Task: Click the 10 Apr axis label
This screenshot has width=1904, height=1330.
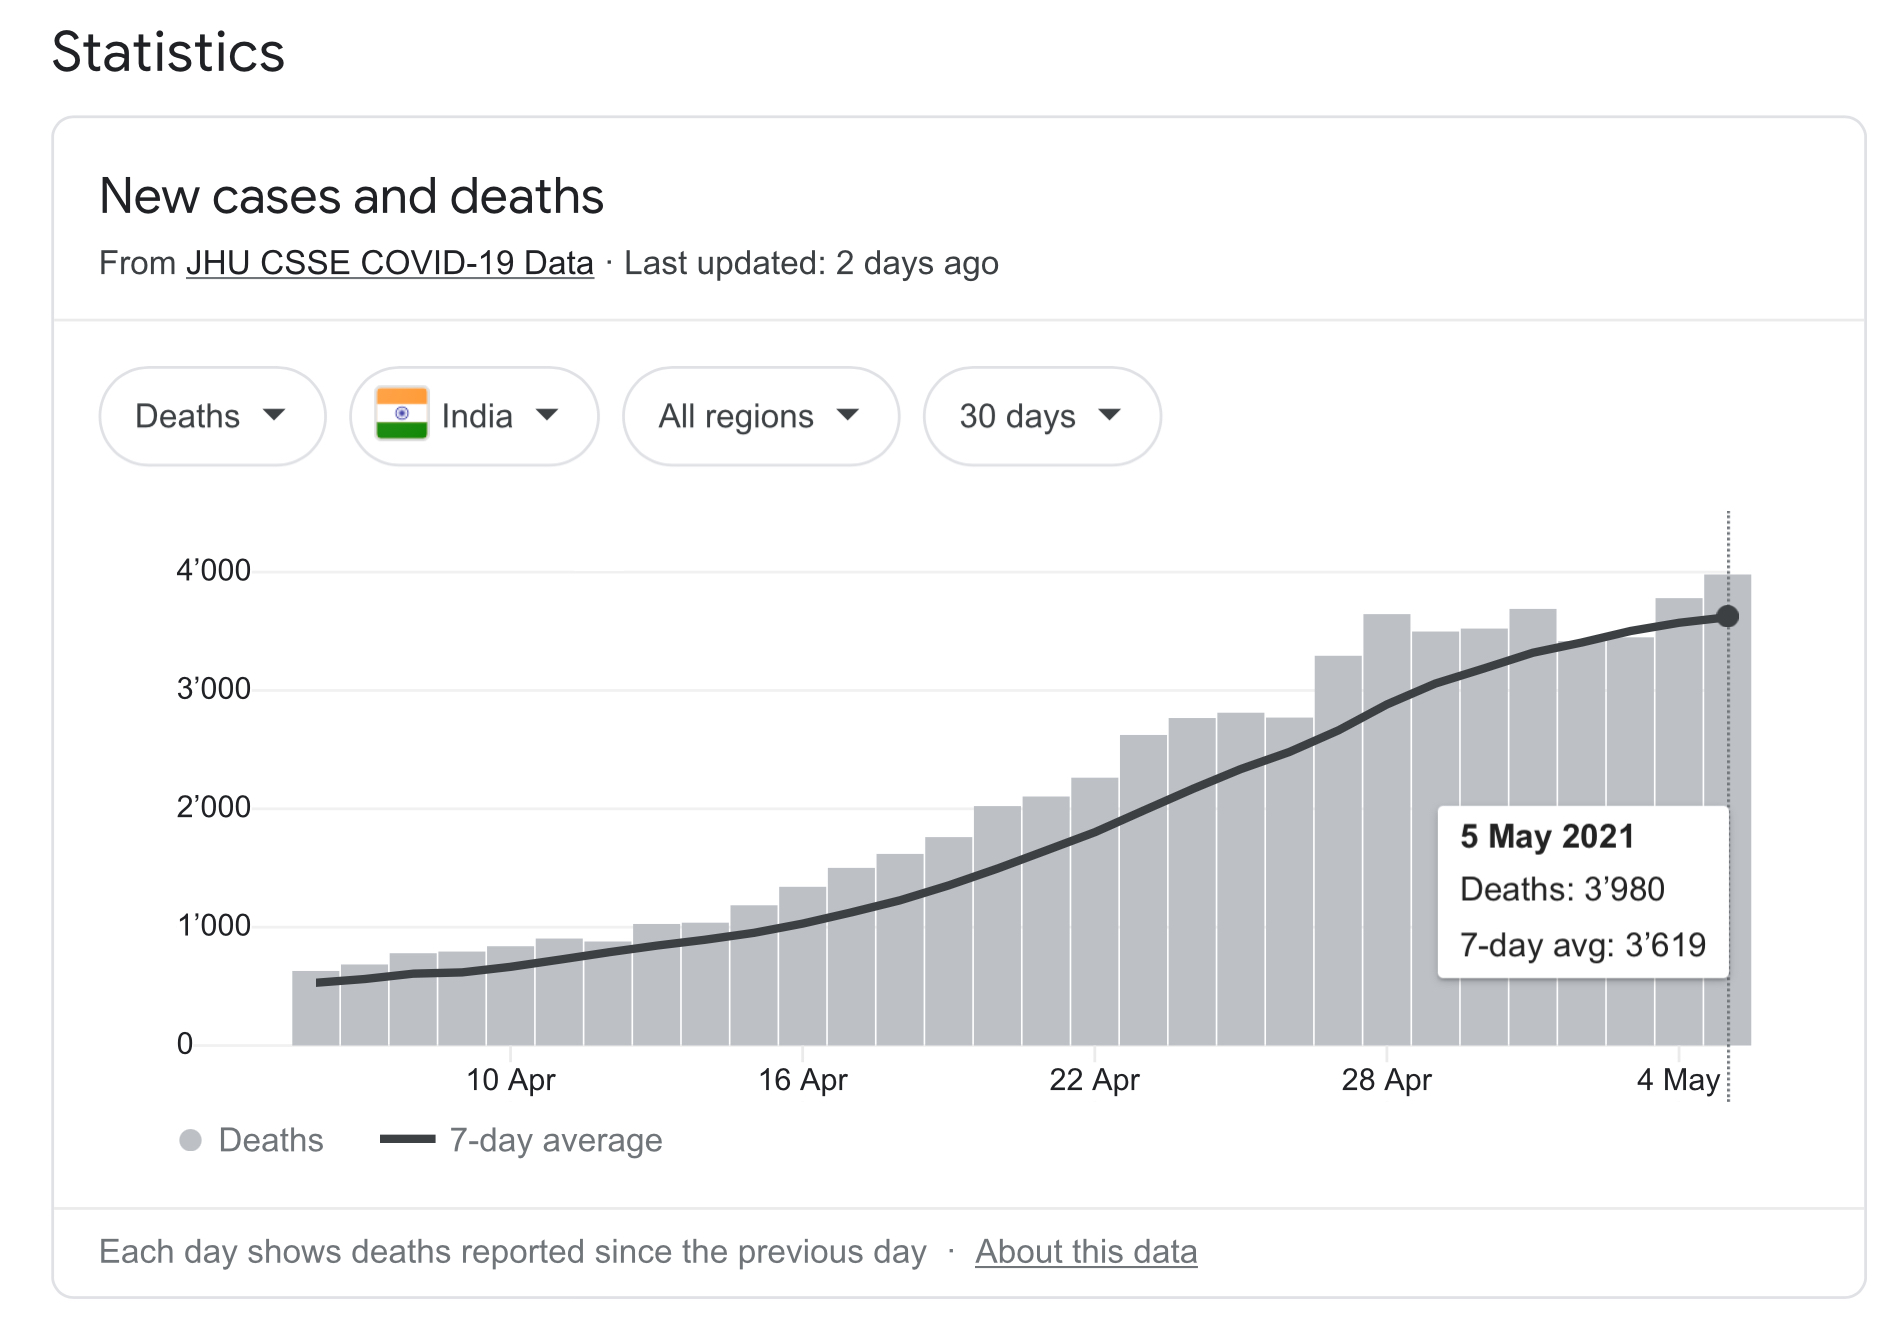Action: [x=510, y=1080]
